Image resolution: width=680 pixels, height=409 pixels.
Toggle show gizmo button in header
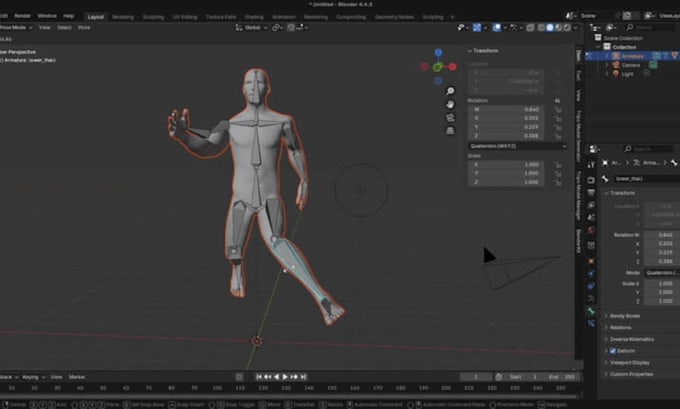(477, 27)
